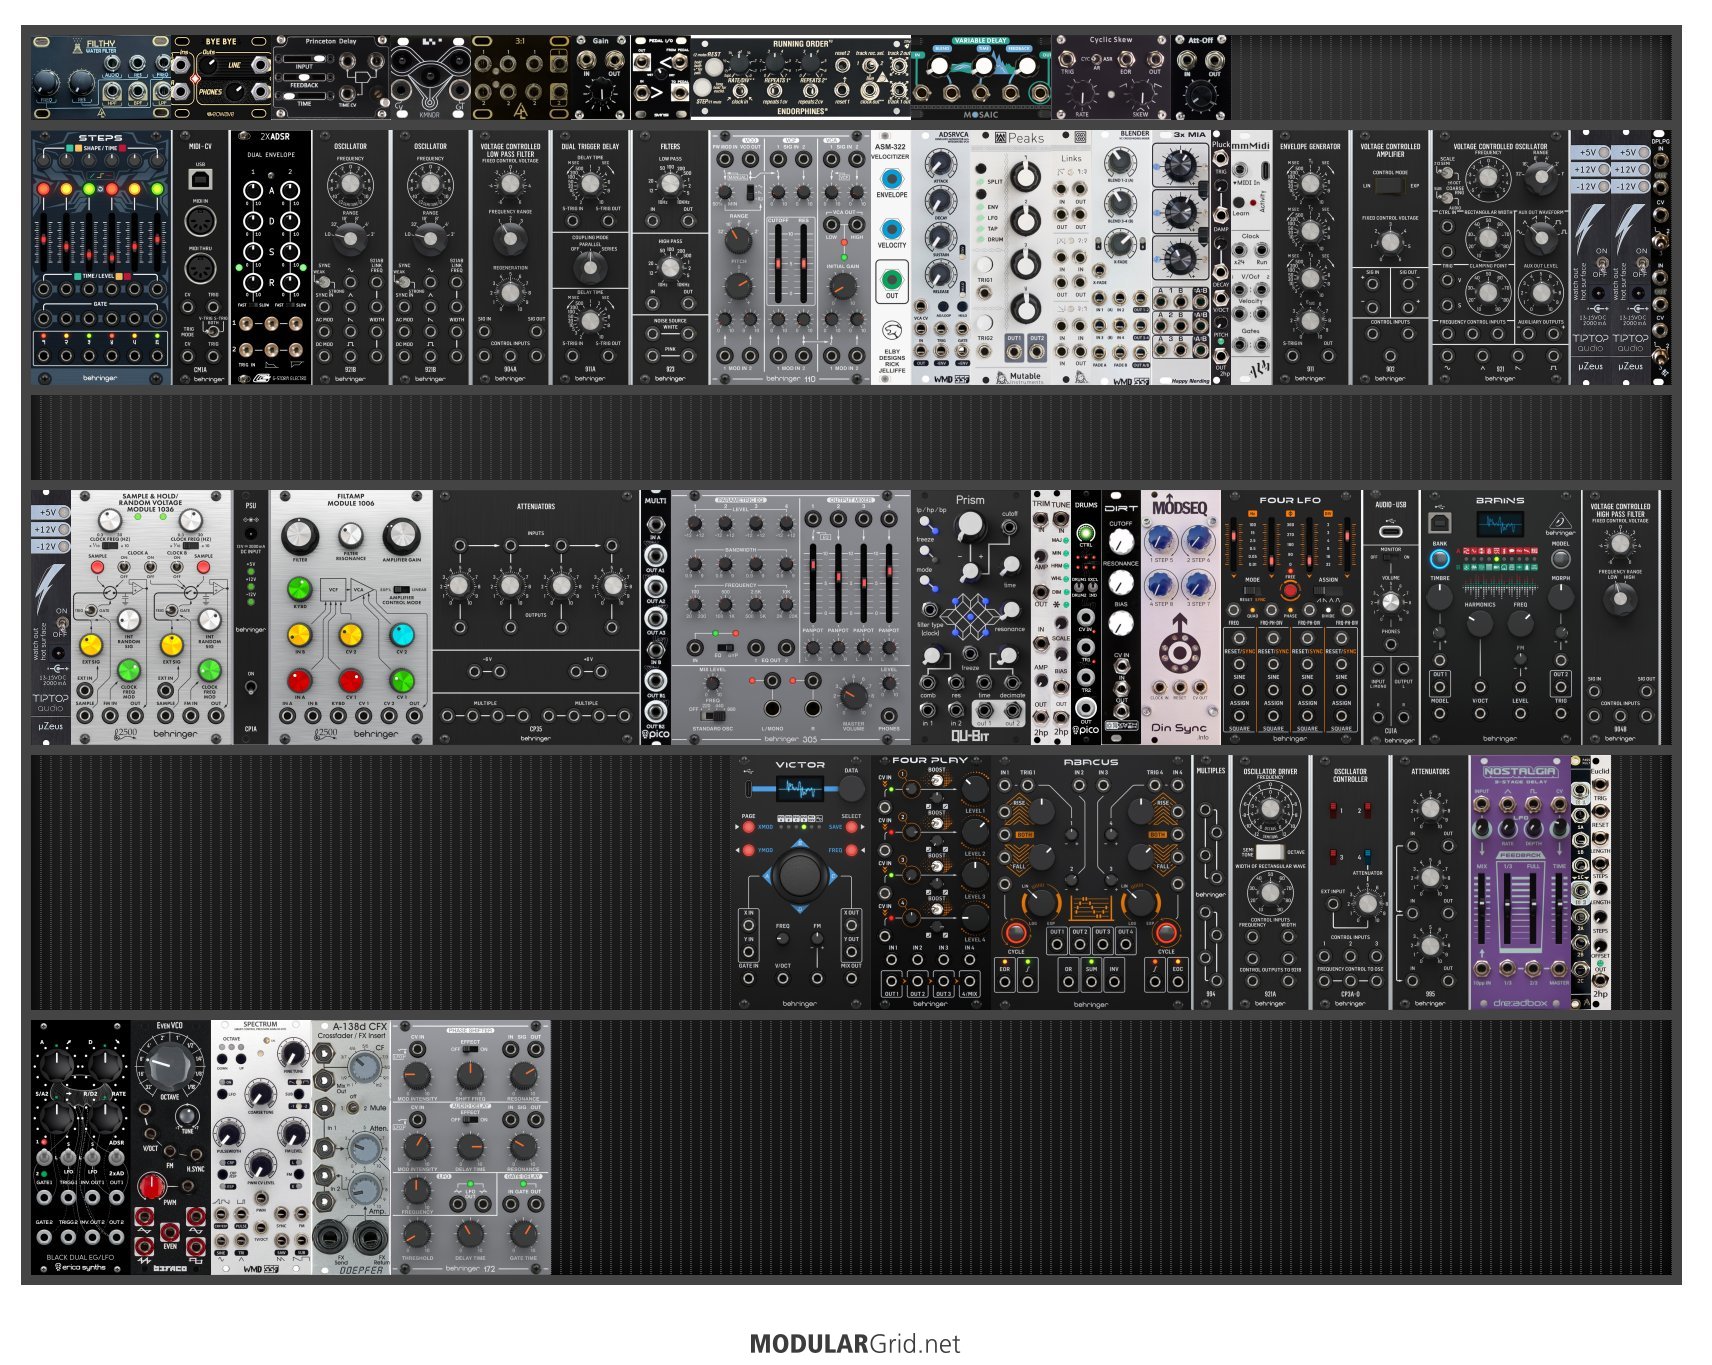Select the MODSEQ Din Sync module
1712x1365 pixels.
tap(1181, 617)
